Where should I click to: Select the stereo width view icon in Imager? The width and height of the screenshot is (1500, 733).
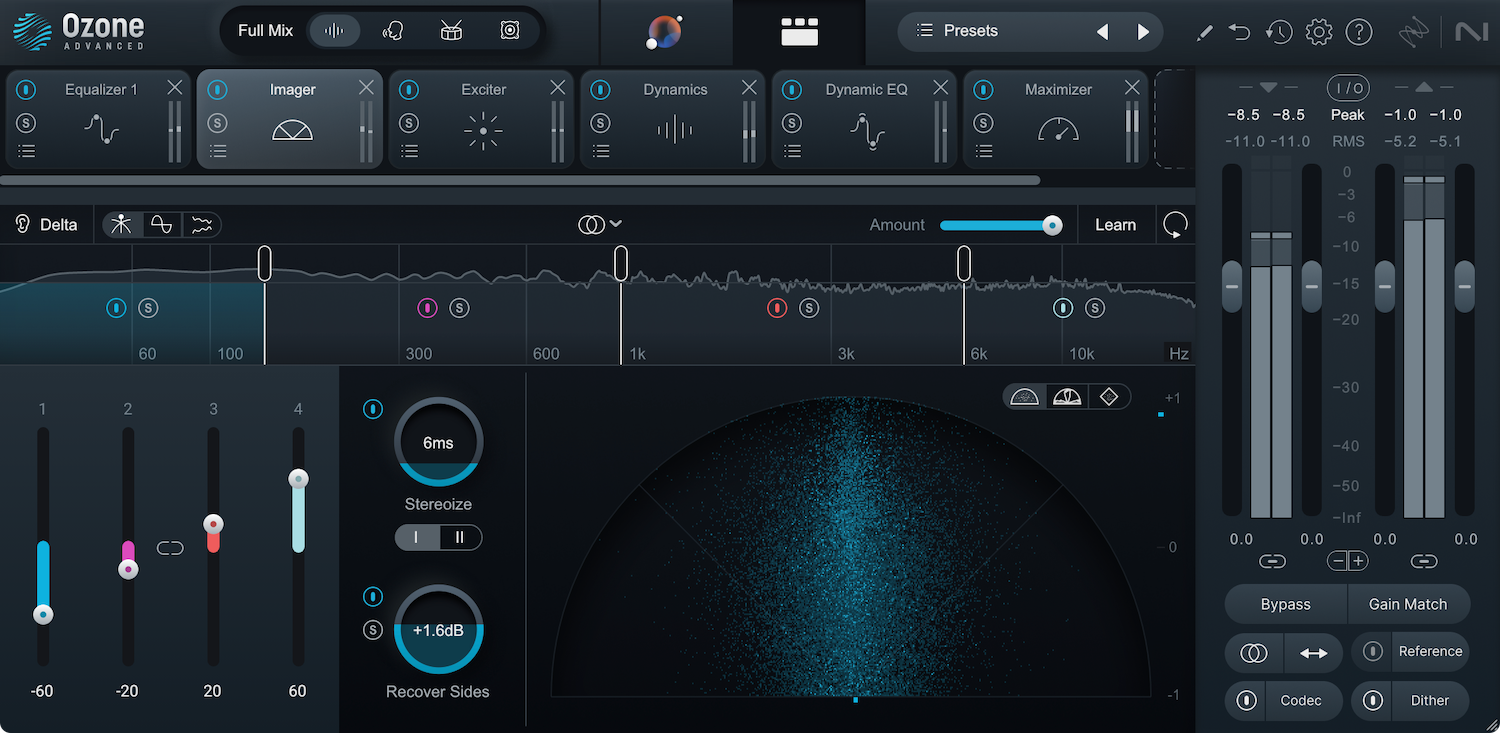[1025, 396]
